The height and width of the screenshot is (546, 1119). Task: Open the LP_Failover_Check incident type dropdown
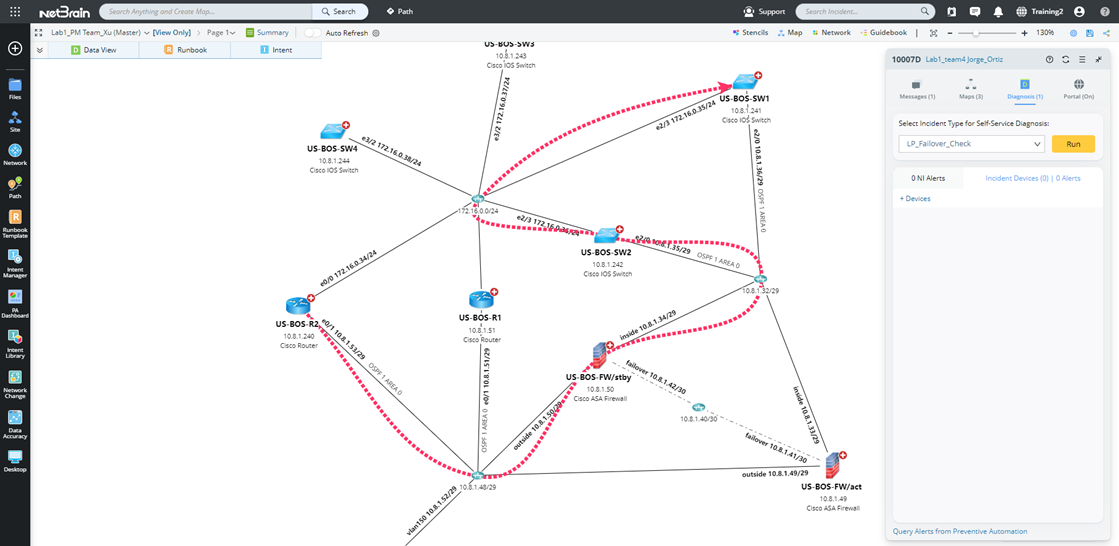(971, 144)
